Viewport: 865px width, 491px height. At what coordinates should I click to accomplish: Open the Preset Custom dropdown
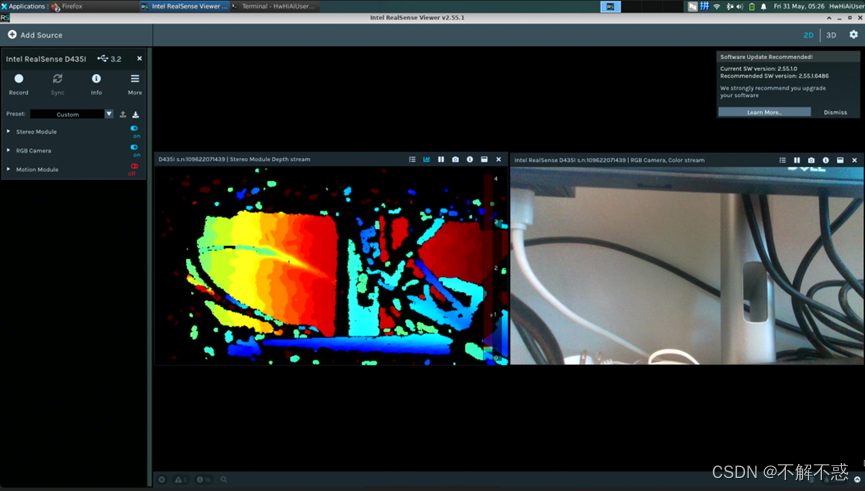pos(72,114)
